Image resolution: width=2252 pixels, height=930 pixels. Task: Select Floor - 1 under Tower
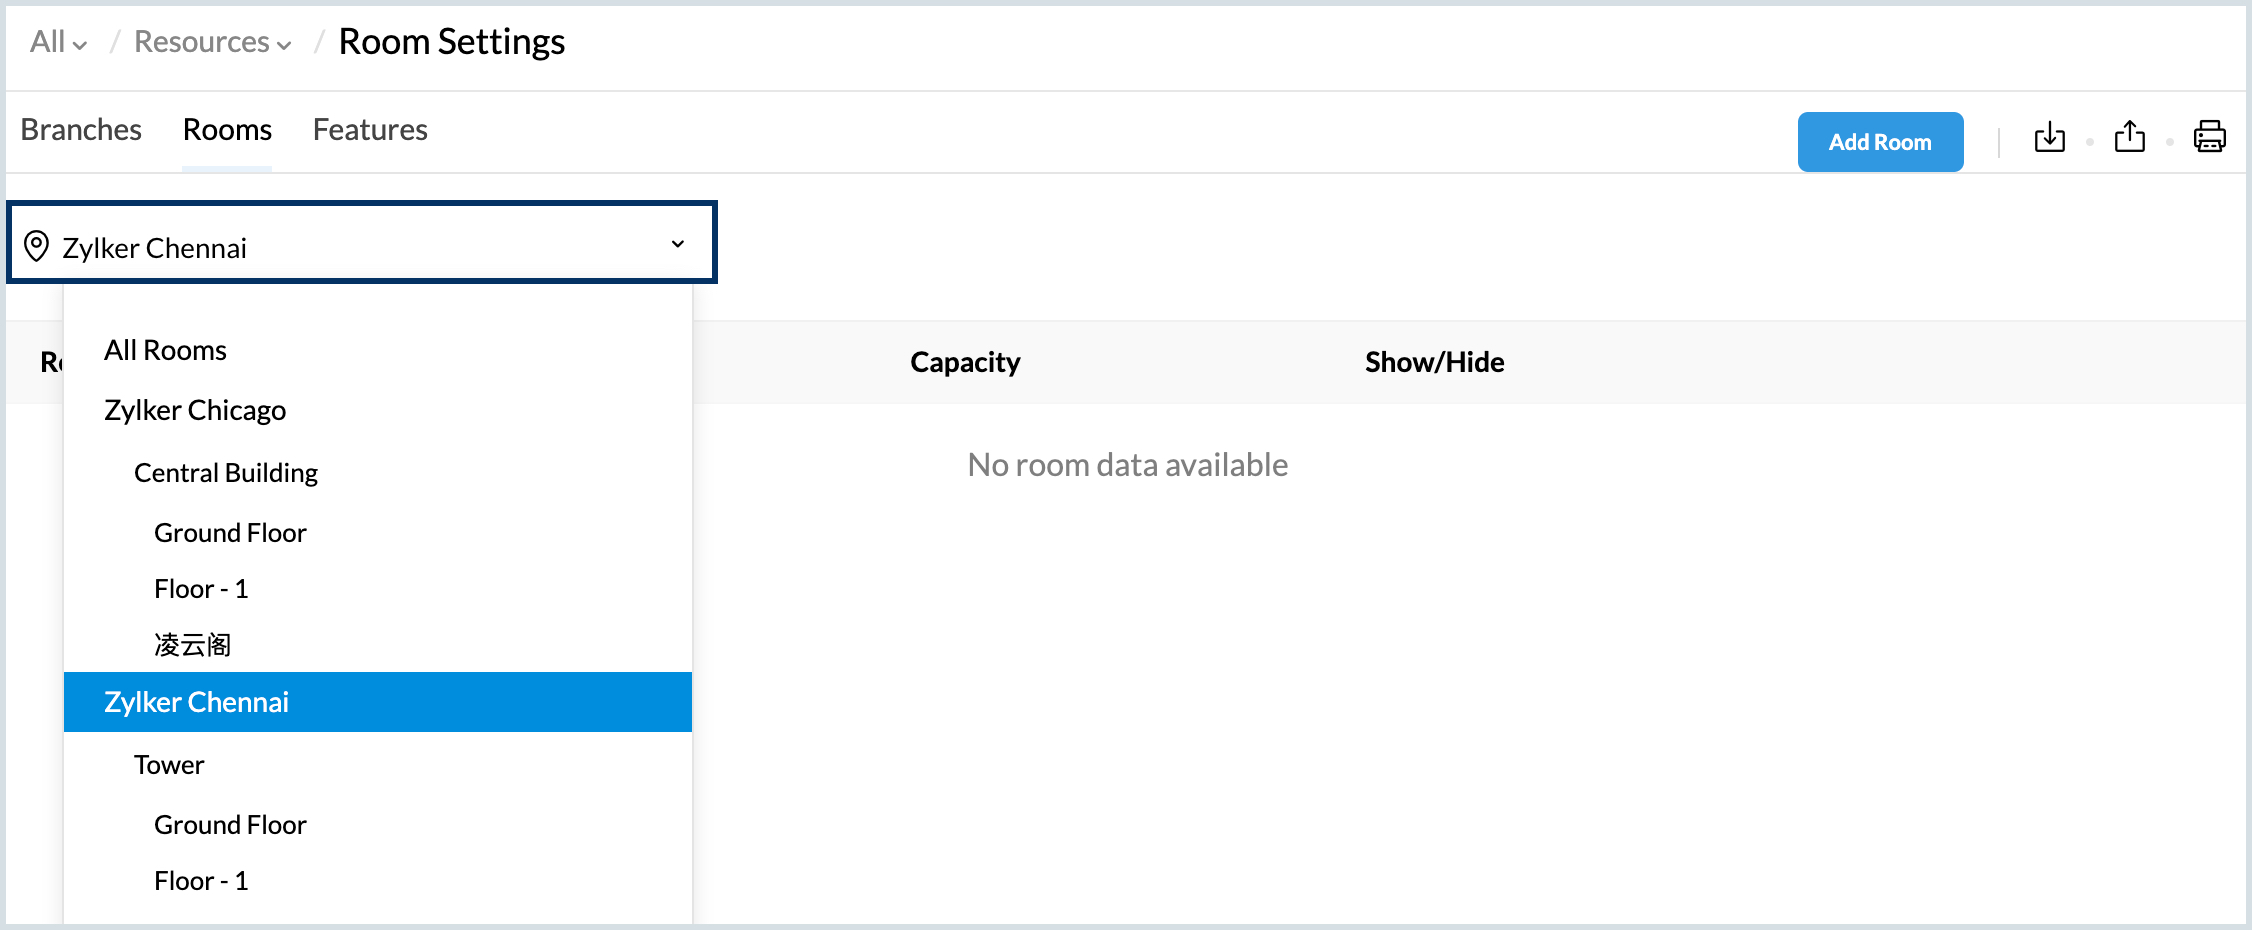click(201, 881)
